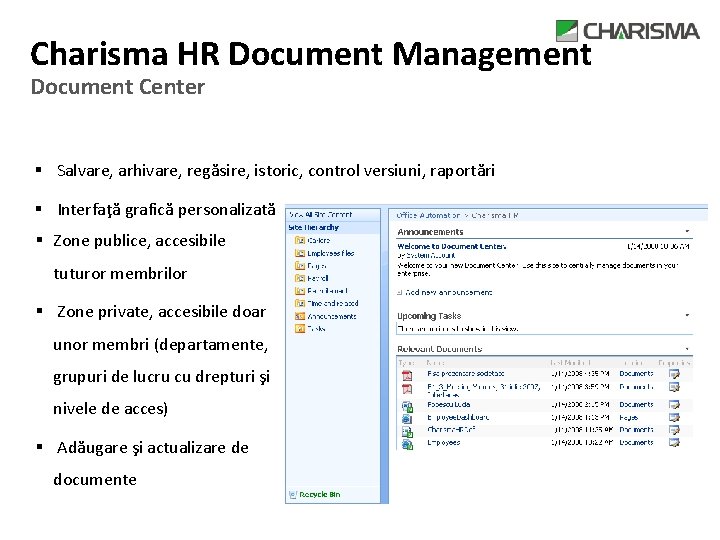
Task: Click the file icon of the 11:25 AM document
Action: 407,431
